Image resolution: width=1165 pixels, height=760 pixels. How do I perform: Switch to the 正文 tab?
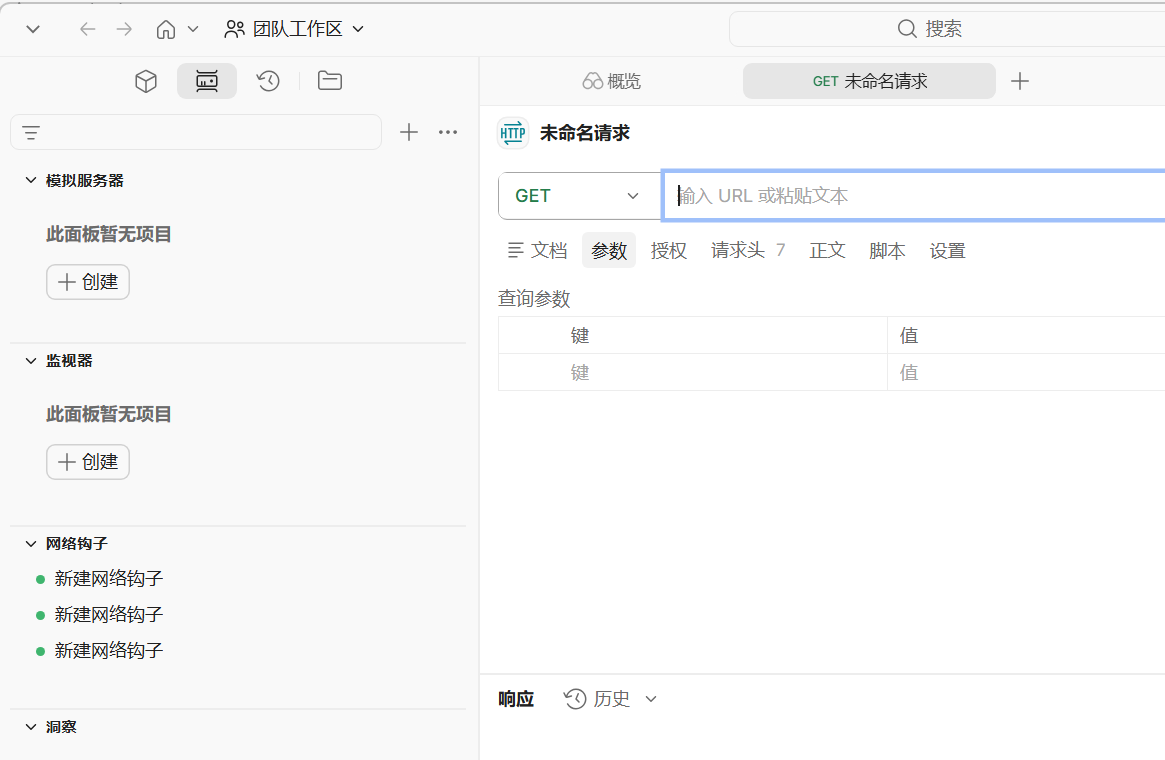pyautogui.click(x=828, y=250)
